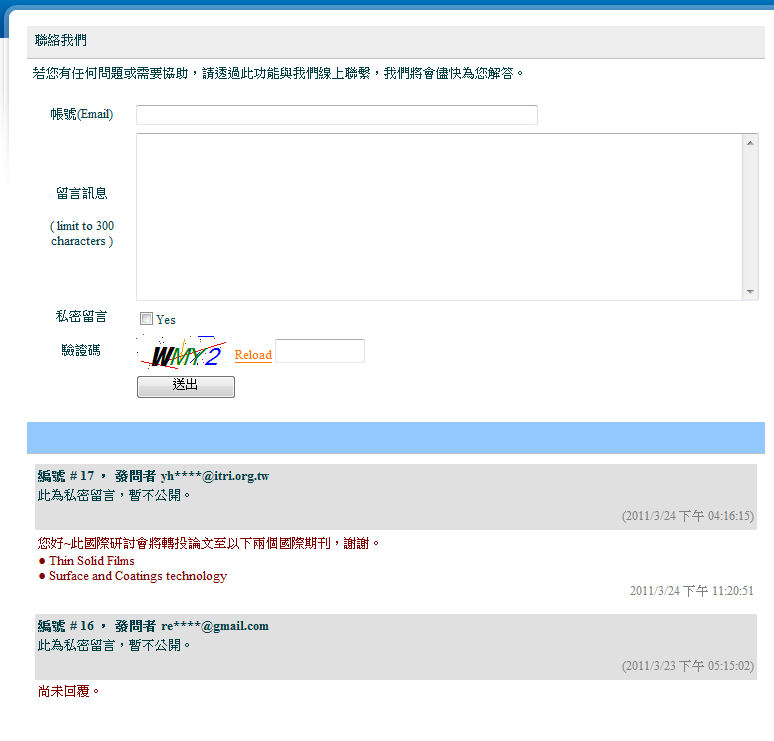774x741 pixels.
Task: Click the yh****@itri.org.tw sender email
Action: click(x=214, y=476)
